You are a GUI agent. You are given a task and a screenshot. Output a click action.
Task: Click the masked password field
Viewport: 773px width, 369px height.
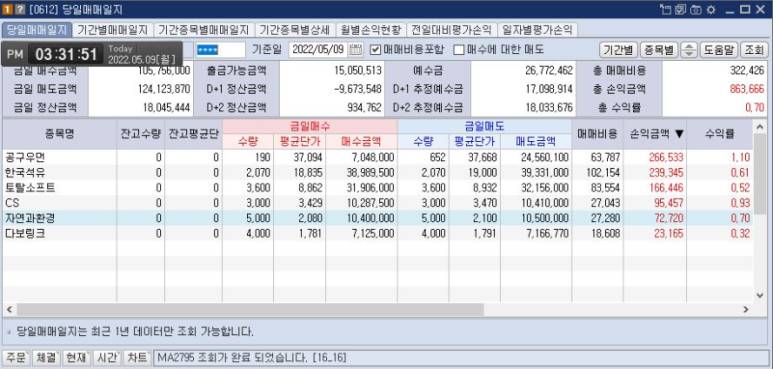tap(220, 49)
